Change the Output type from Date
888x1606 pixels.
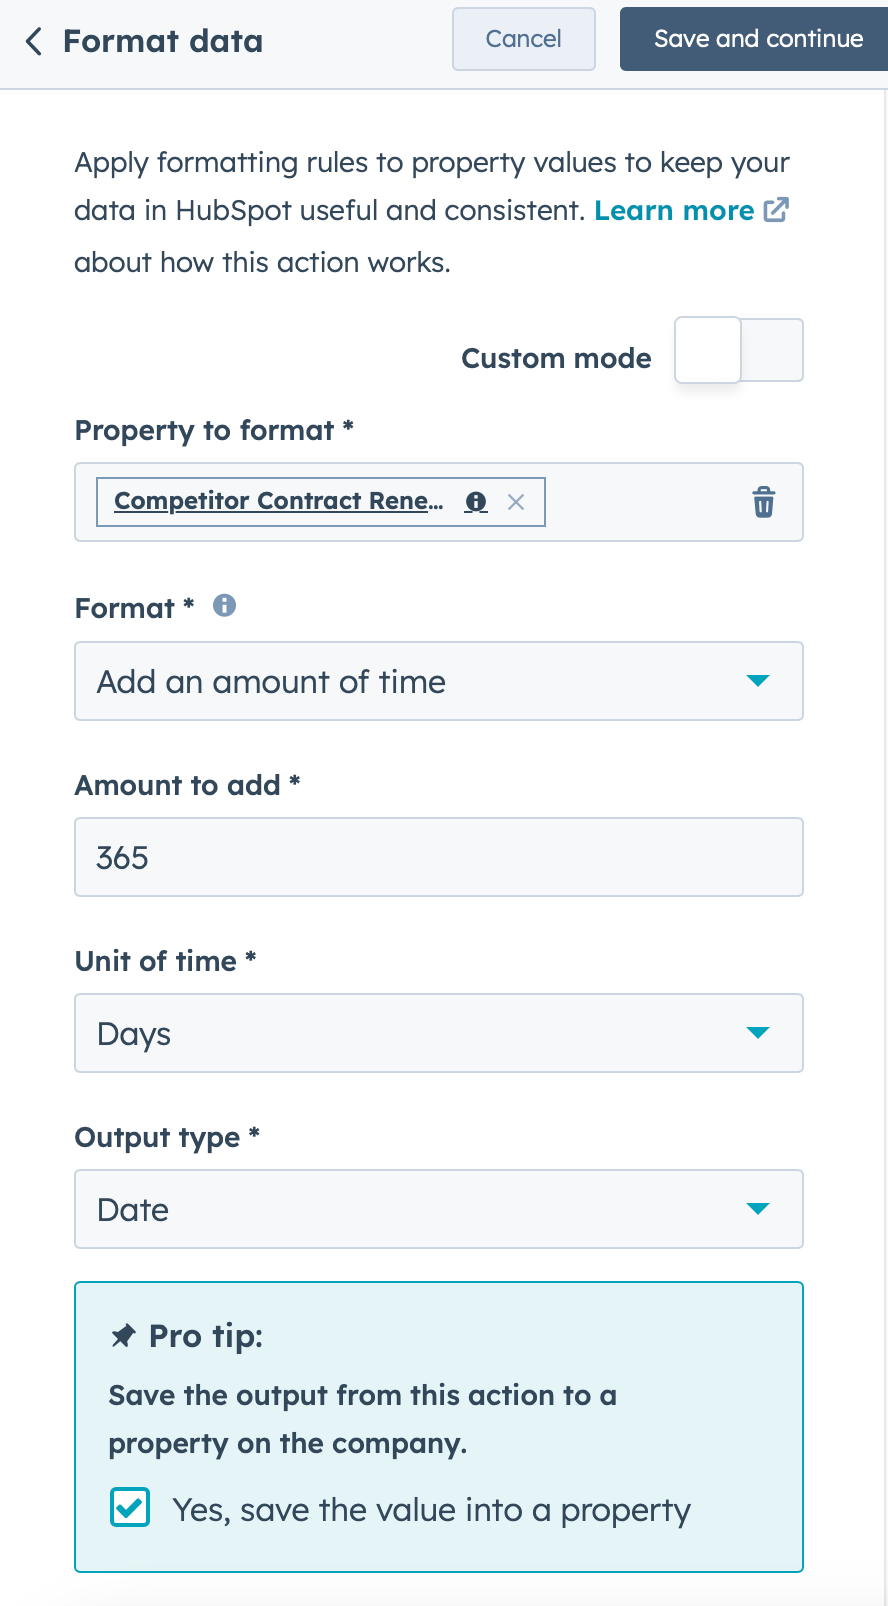pyautogui.click(x=439, y=1209)
